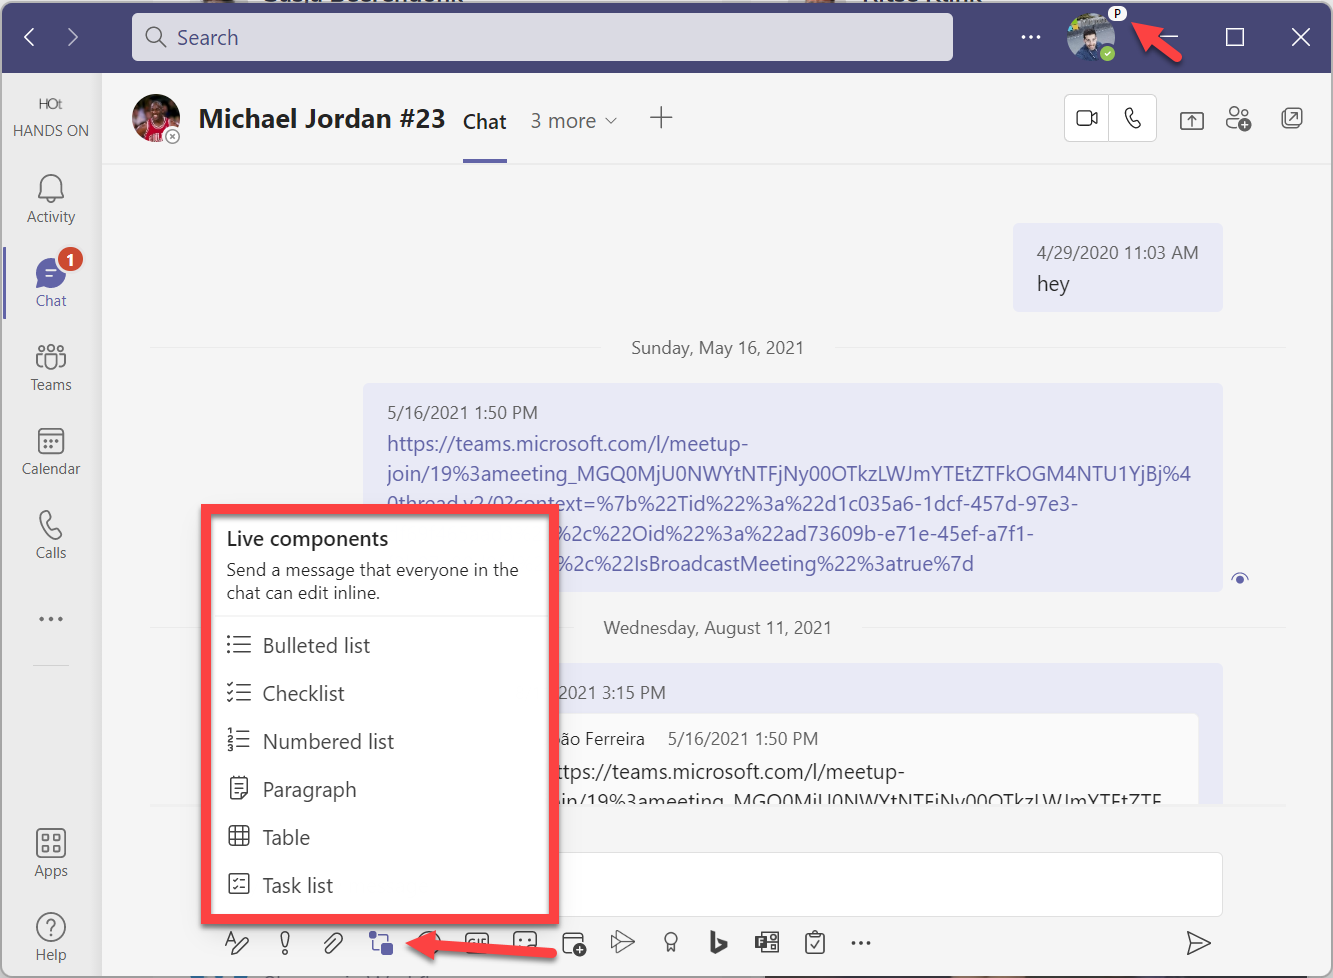Open the Praise badge icon

coord(670,942)
